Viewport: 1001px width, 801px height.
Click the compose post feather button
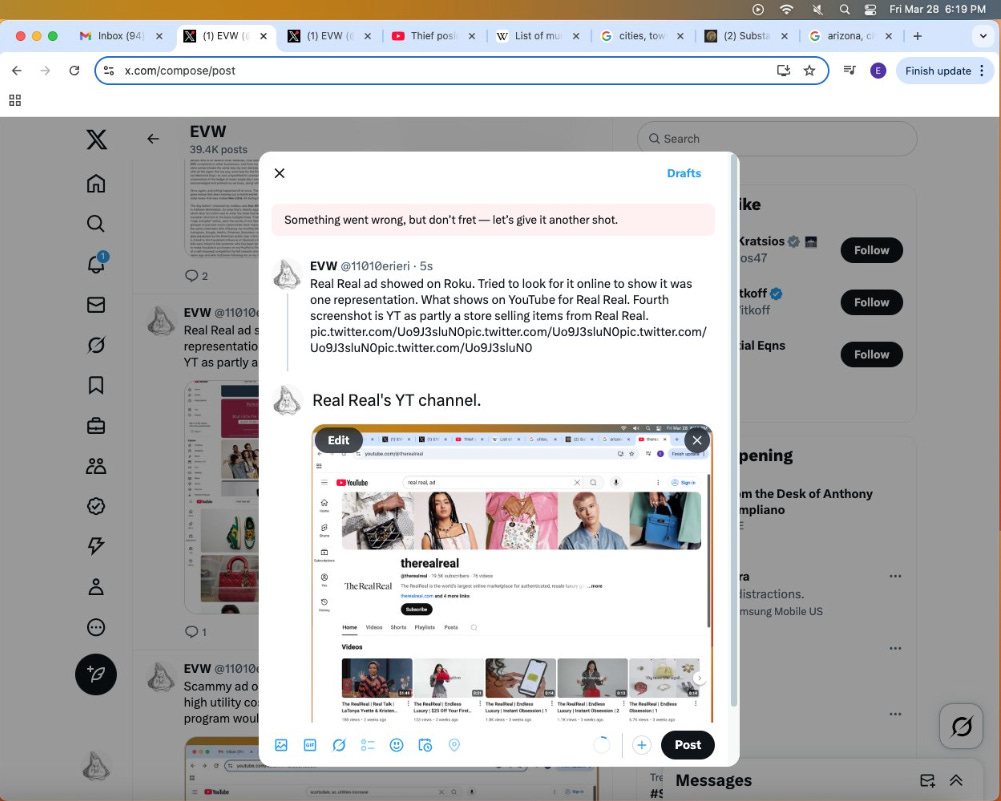(96, 674)
